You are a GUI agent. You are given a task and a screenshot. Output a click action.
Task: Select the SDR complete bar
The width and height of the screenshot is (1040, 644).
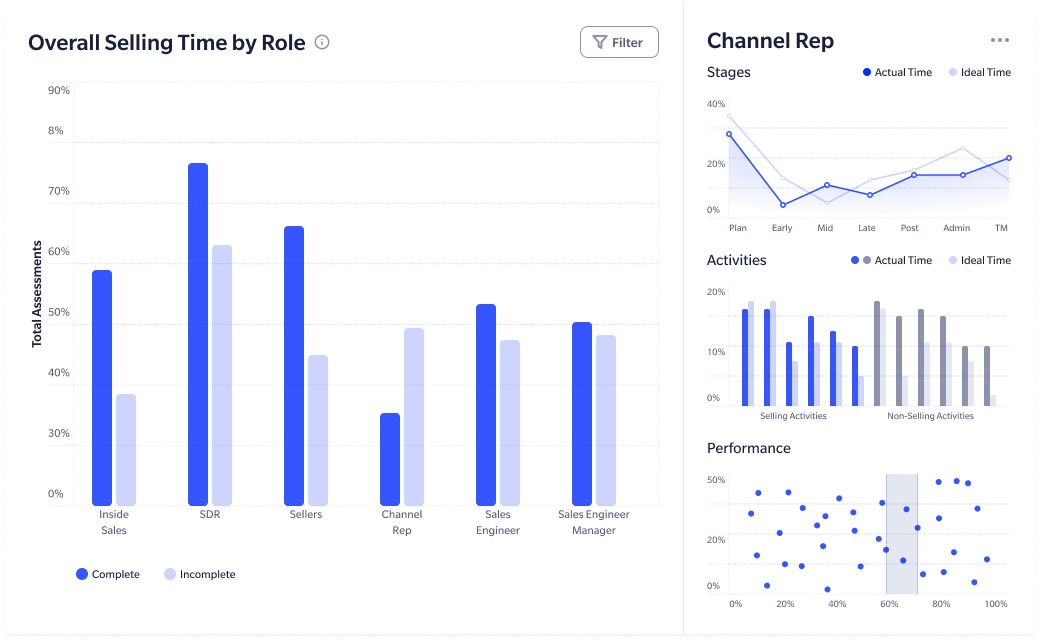[198, 334]
